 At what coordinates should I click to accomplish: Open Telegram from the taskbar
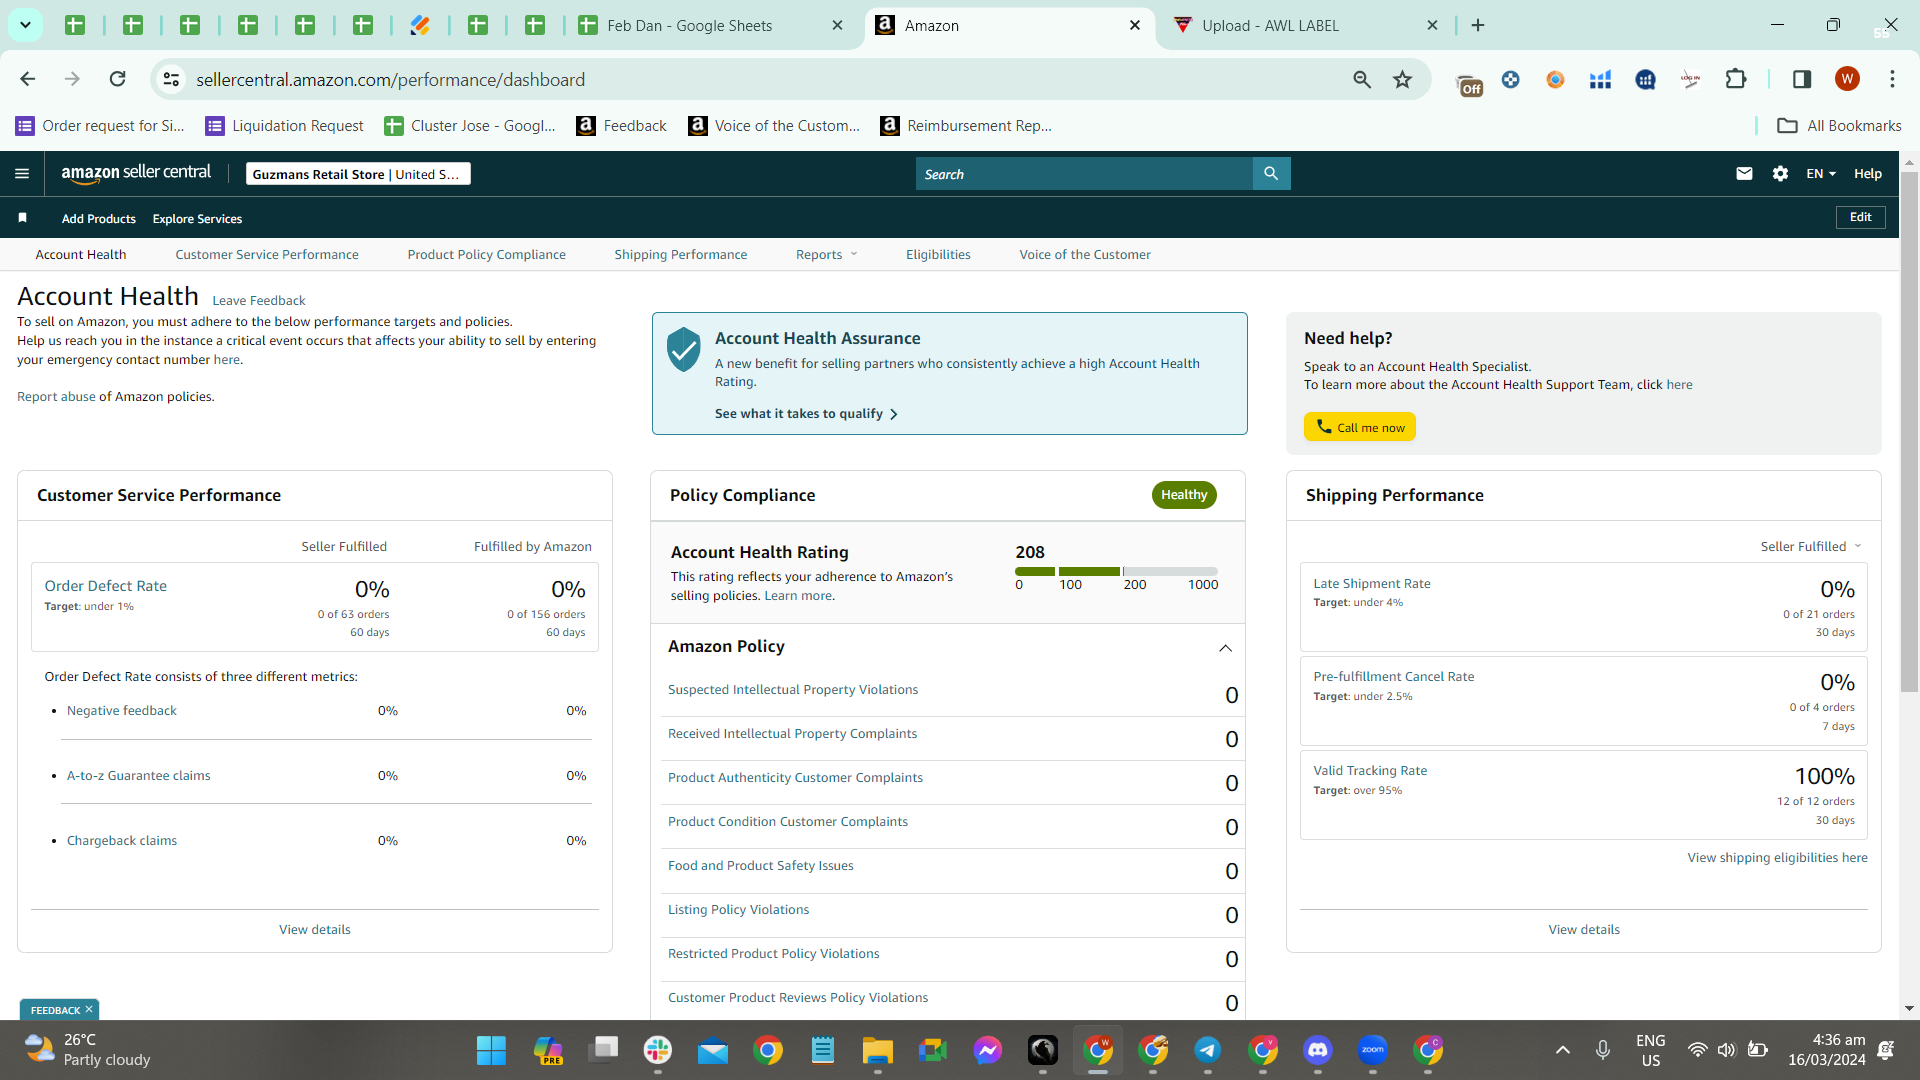1208,1051
